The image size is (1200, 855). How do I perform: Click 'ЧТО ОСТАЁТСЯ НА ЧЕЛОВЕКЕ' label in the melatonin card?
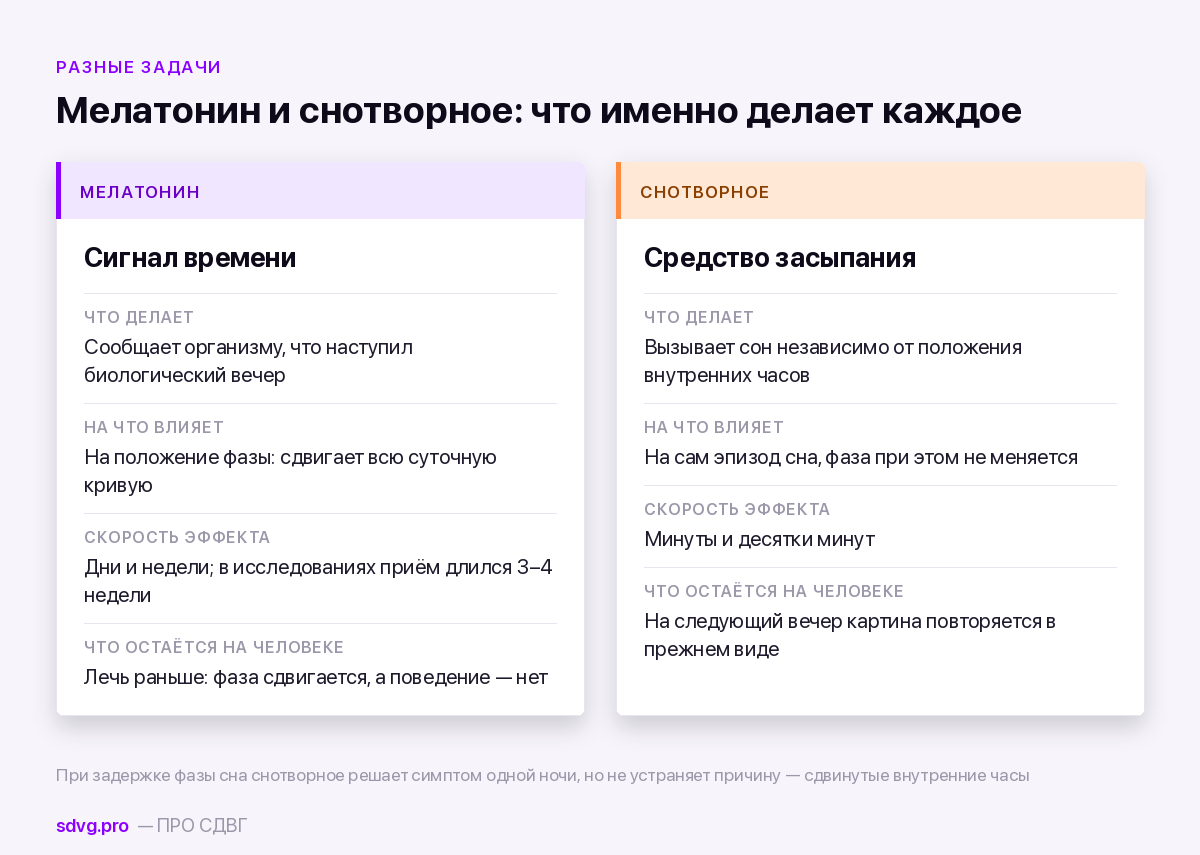[x=214, y=648]
